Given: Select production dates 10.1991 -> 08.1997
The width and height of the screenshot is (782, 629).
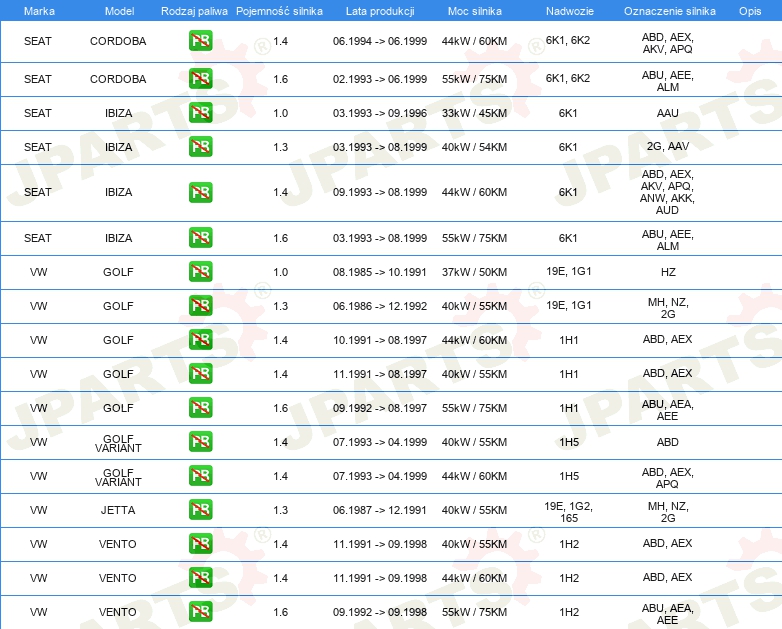Looking at the screenshot, I should coord(380,340).
